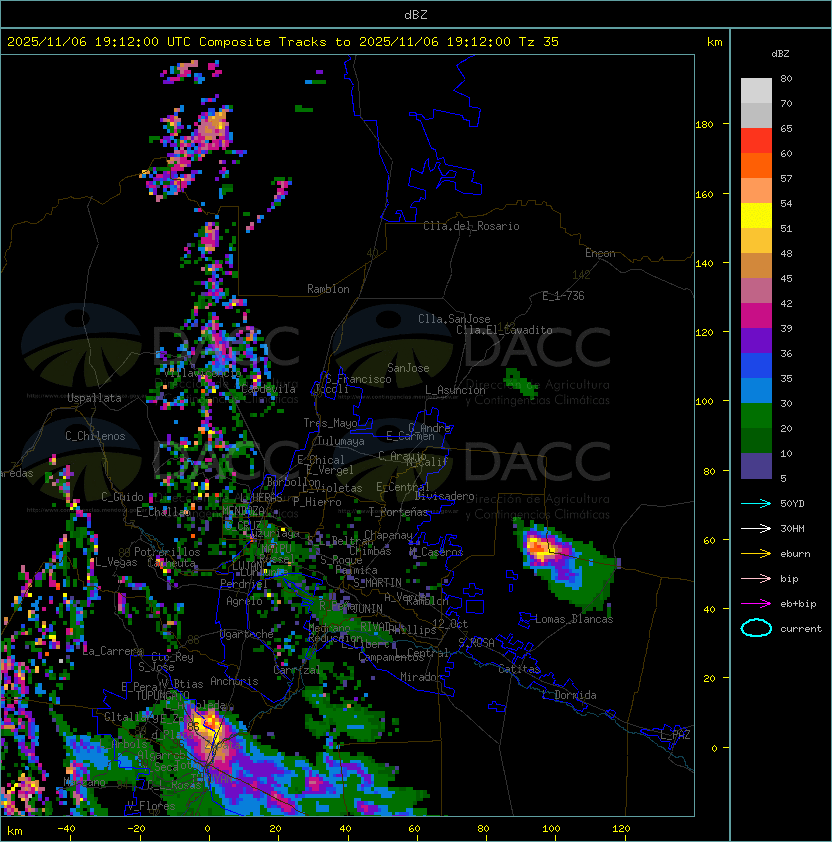Click the 'Mirador' map label
Image resolution: width=832 pixels, height=842 pixels.
tap(422, 677)
